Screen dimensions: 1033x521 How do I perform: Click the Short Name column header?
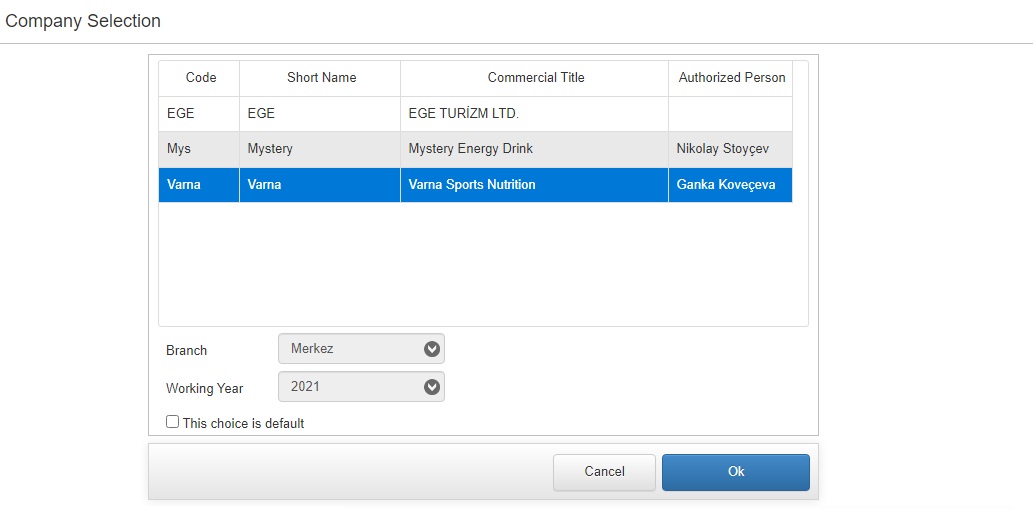coord(320,78)
